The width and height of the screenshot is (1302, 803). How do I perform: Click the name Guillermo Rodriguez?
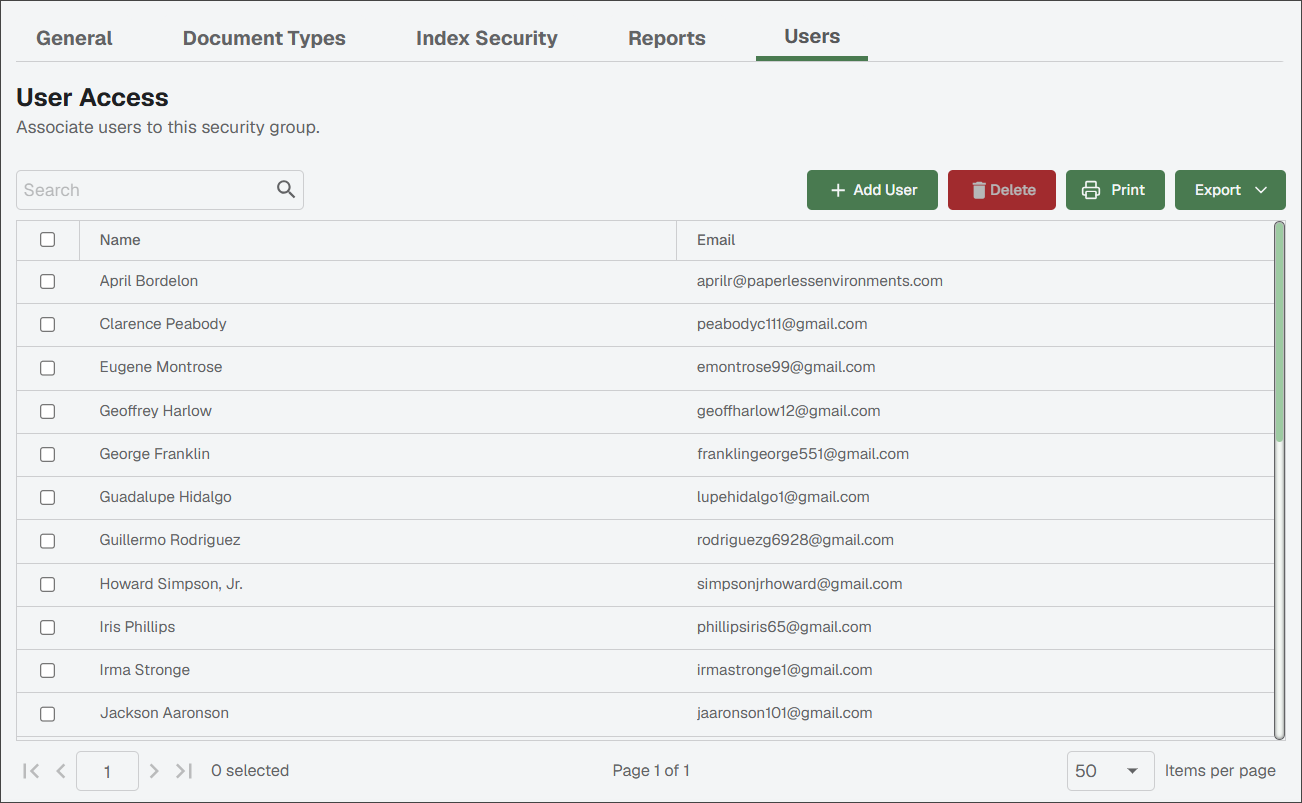pyautogui.click(x=170, y=540)
